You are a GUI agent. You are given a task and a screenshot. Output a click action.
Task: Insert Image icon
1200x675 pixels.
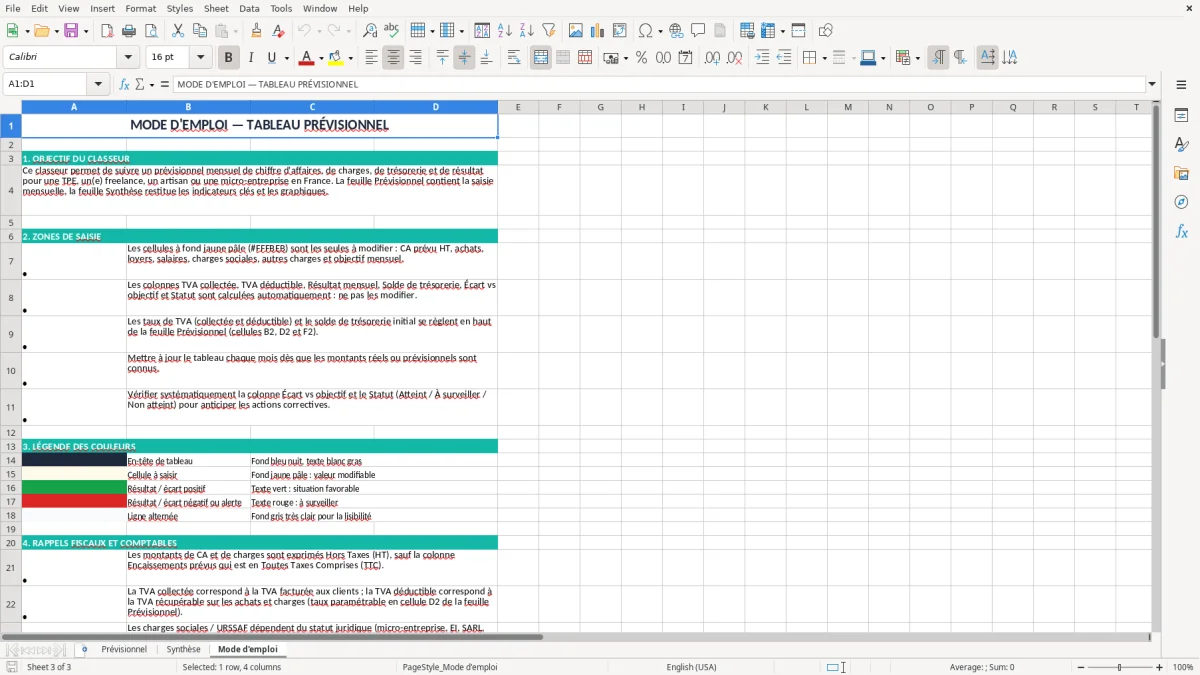576,31
